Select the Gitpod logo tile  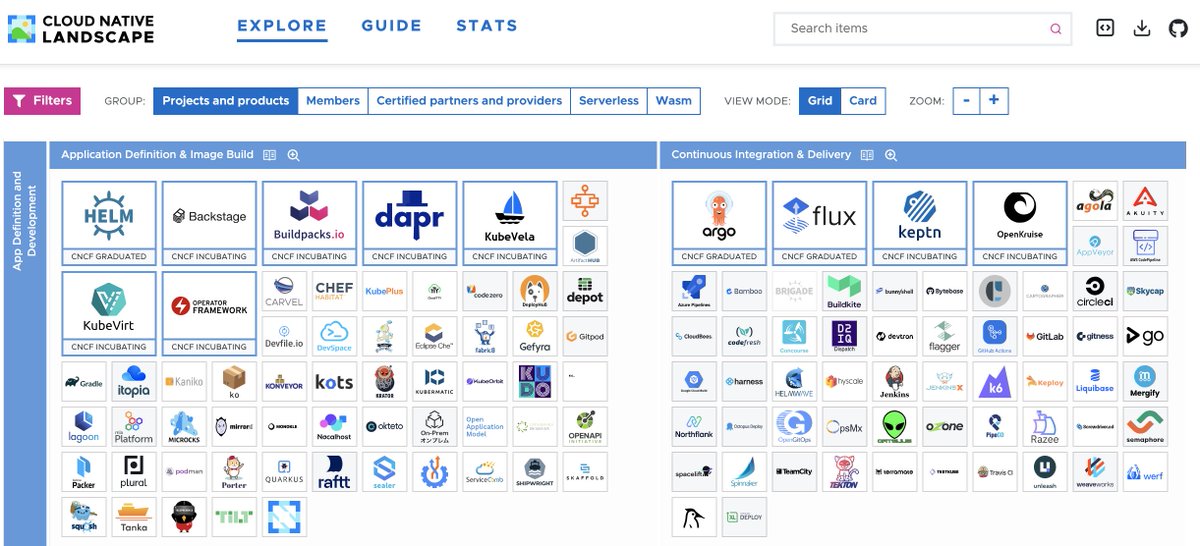[584, 336]
